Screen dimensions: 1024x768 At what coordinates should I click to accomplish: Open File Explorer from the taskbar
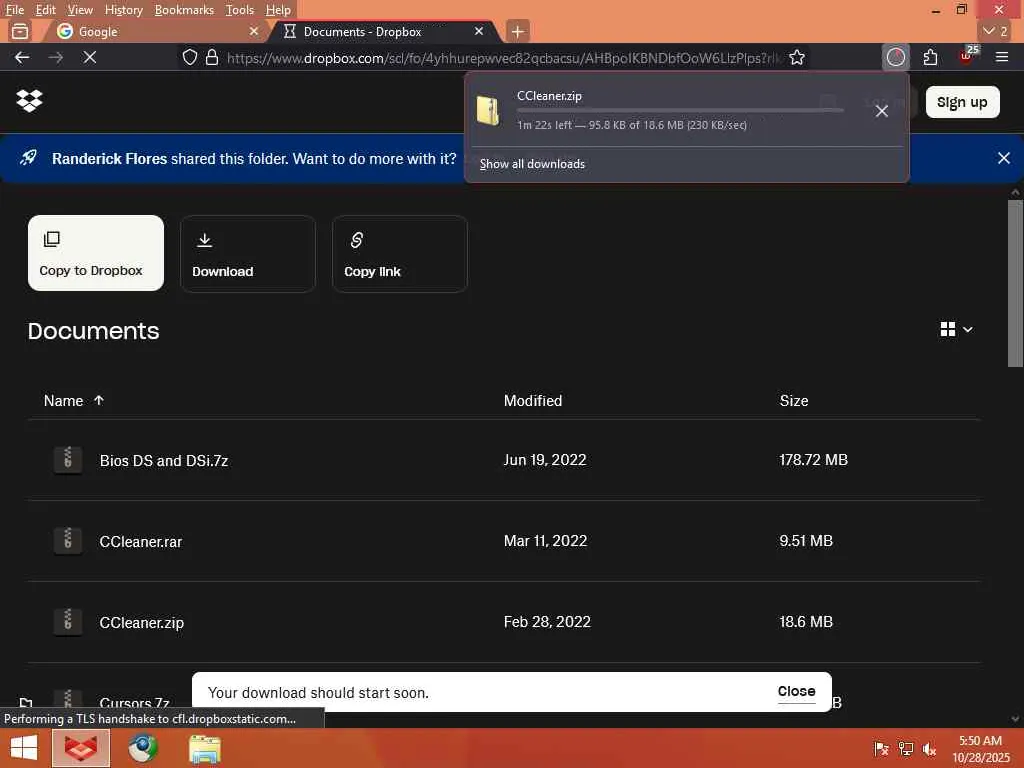click(x=205, y=748)
